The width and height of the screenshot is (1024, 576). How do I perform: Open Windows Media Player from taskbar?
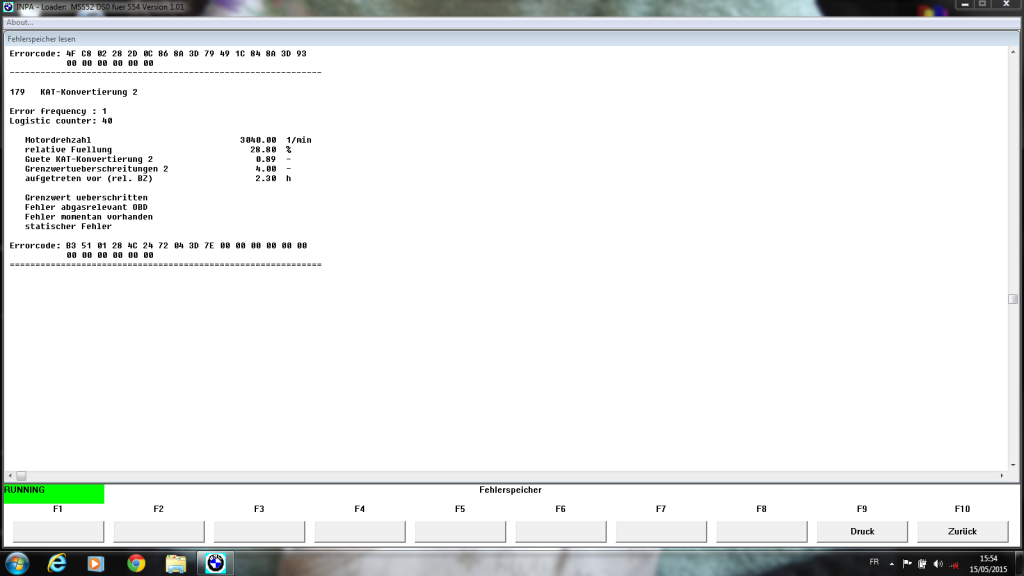pos(95,563)
